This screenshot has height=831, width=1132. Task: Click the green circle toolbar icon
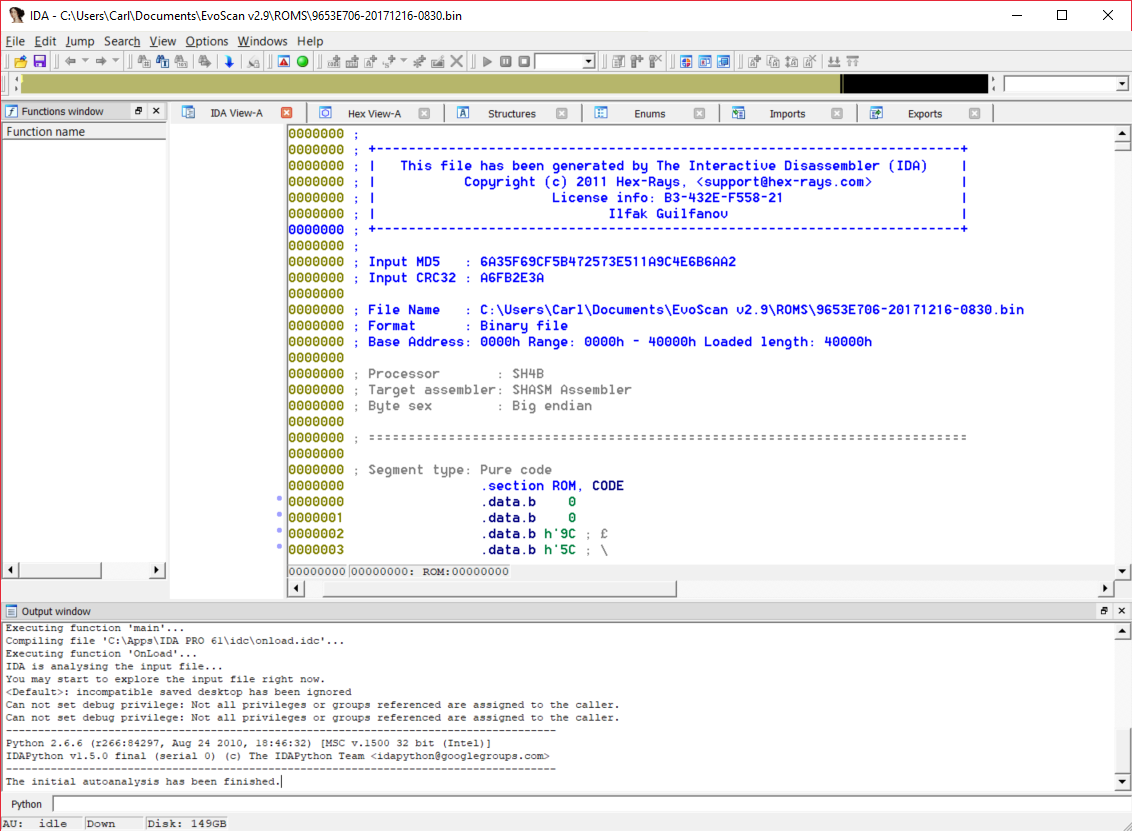[x=302, y=62]
